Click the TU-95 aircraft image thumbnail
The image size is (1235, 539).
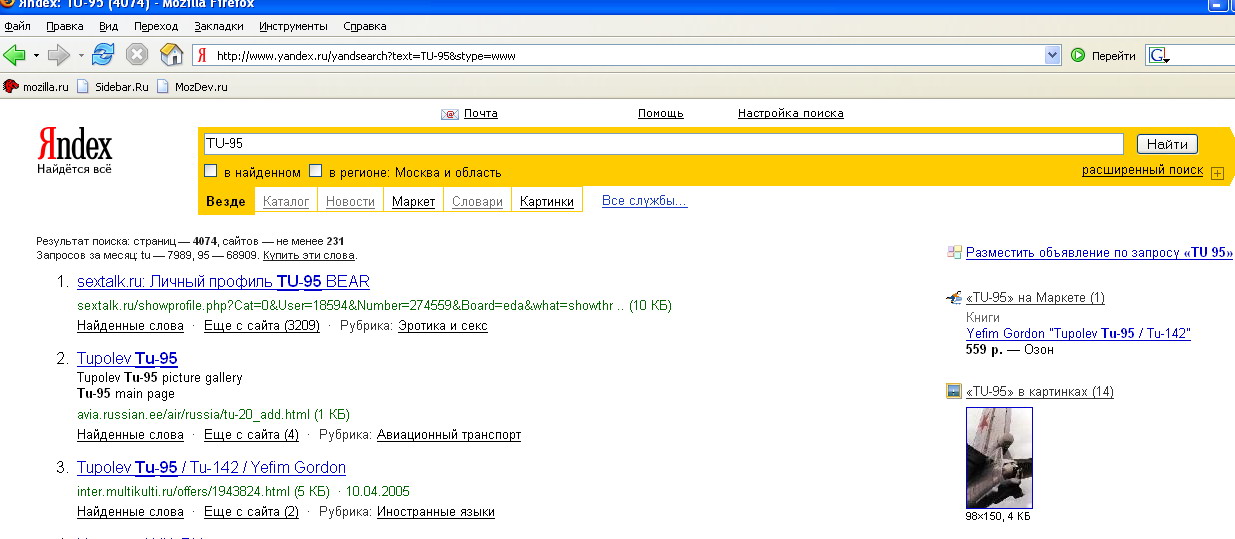coord(999,457)
